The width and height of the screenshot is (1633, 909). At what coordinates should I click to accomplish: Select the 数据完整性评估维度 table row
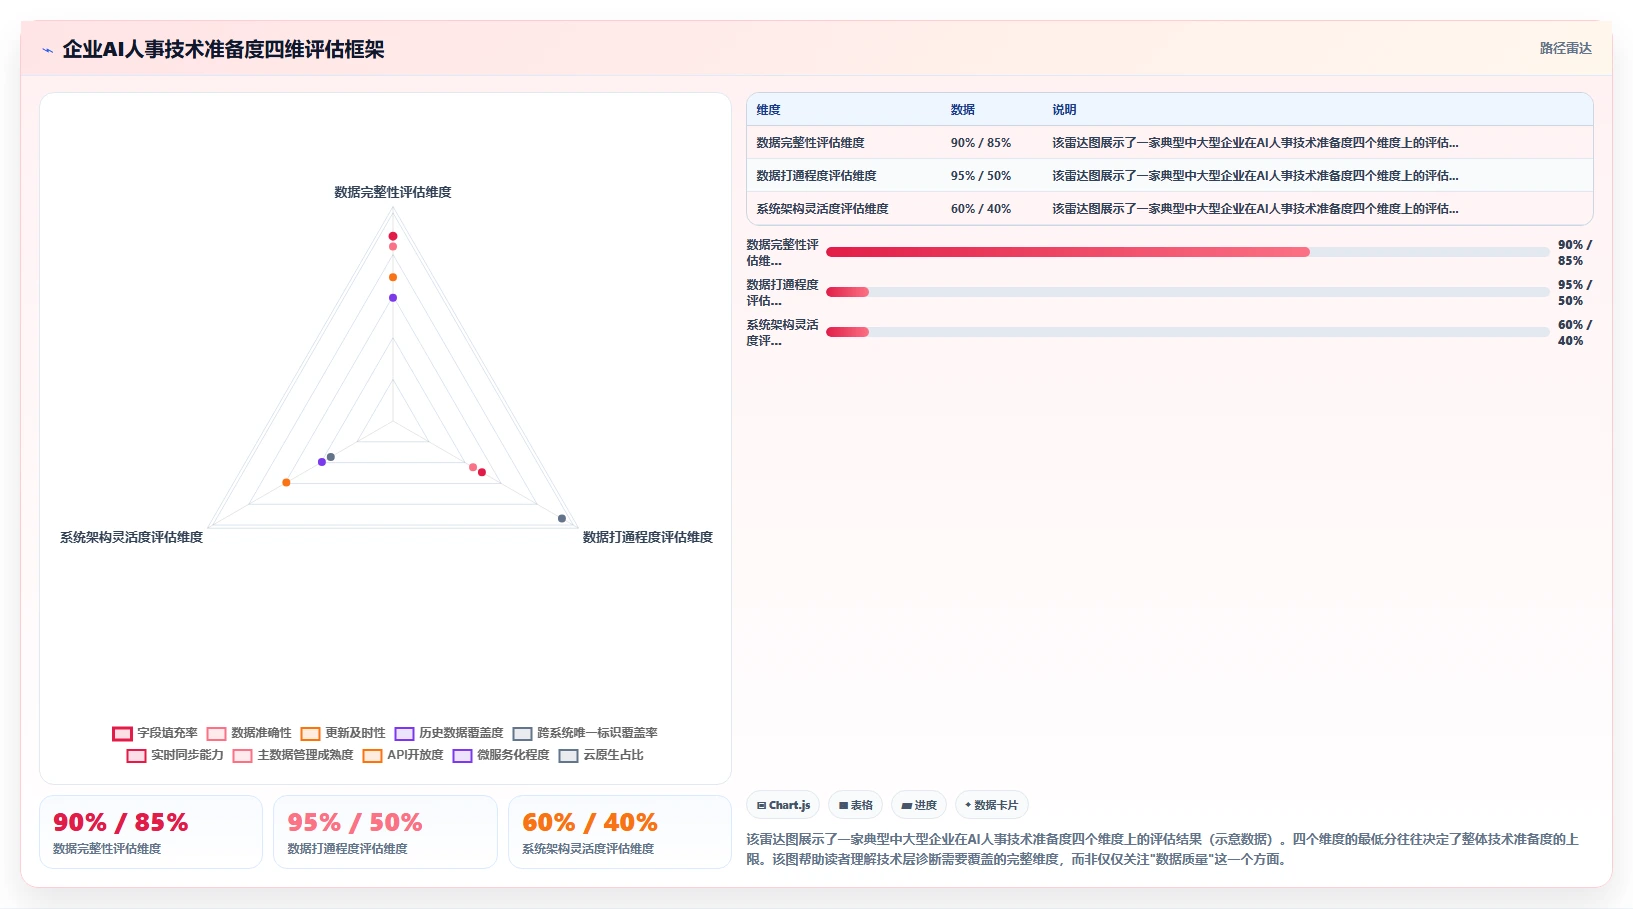[1169, 143]
